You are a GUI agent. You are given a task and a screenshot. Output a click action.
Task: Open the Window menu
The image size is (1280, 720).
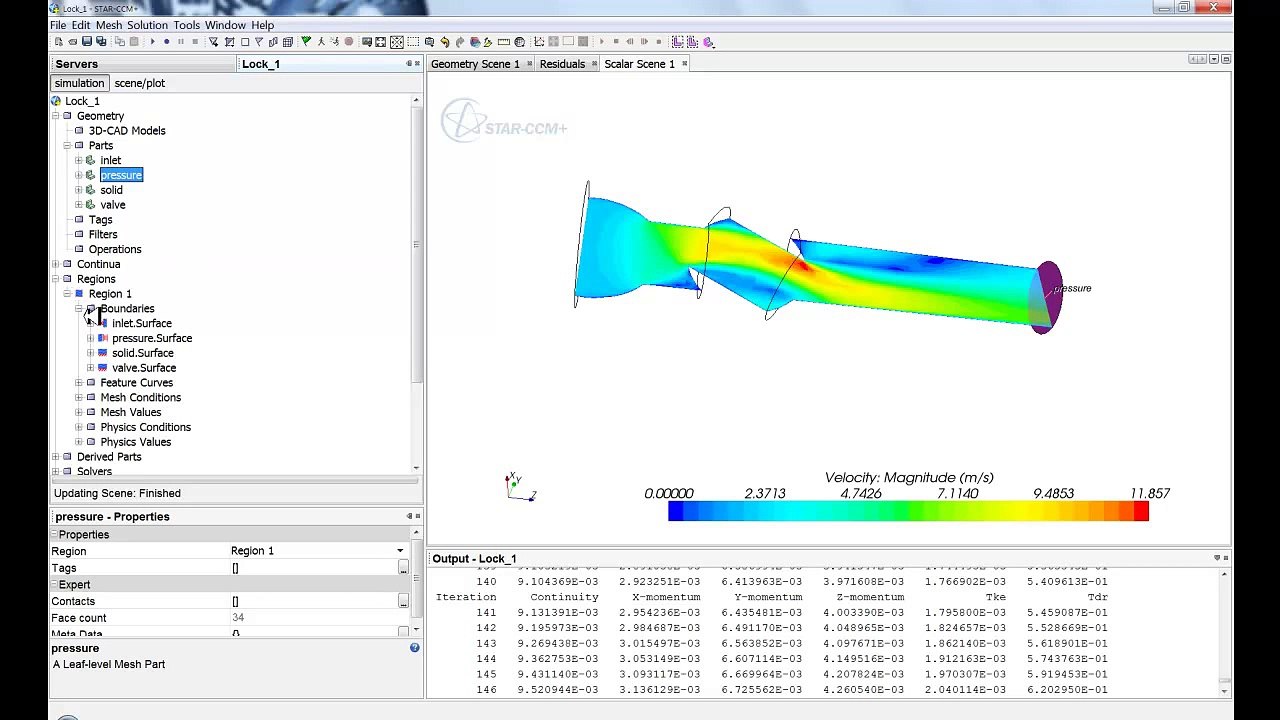pos(225,25)
